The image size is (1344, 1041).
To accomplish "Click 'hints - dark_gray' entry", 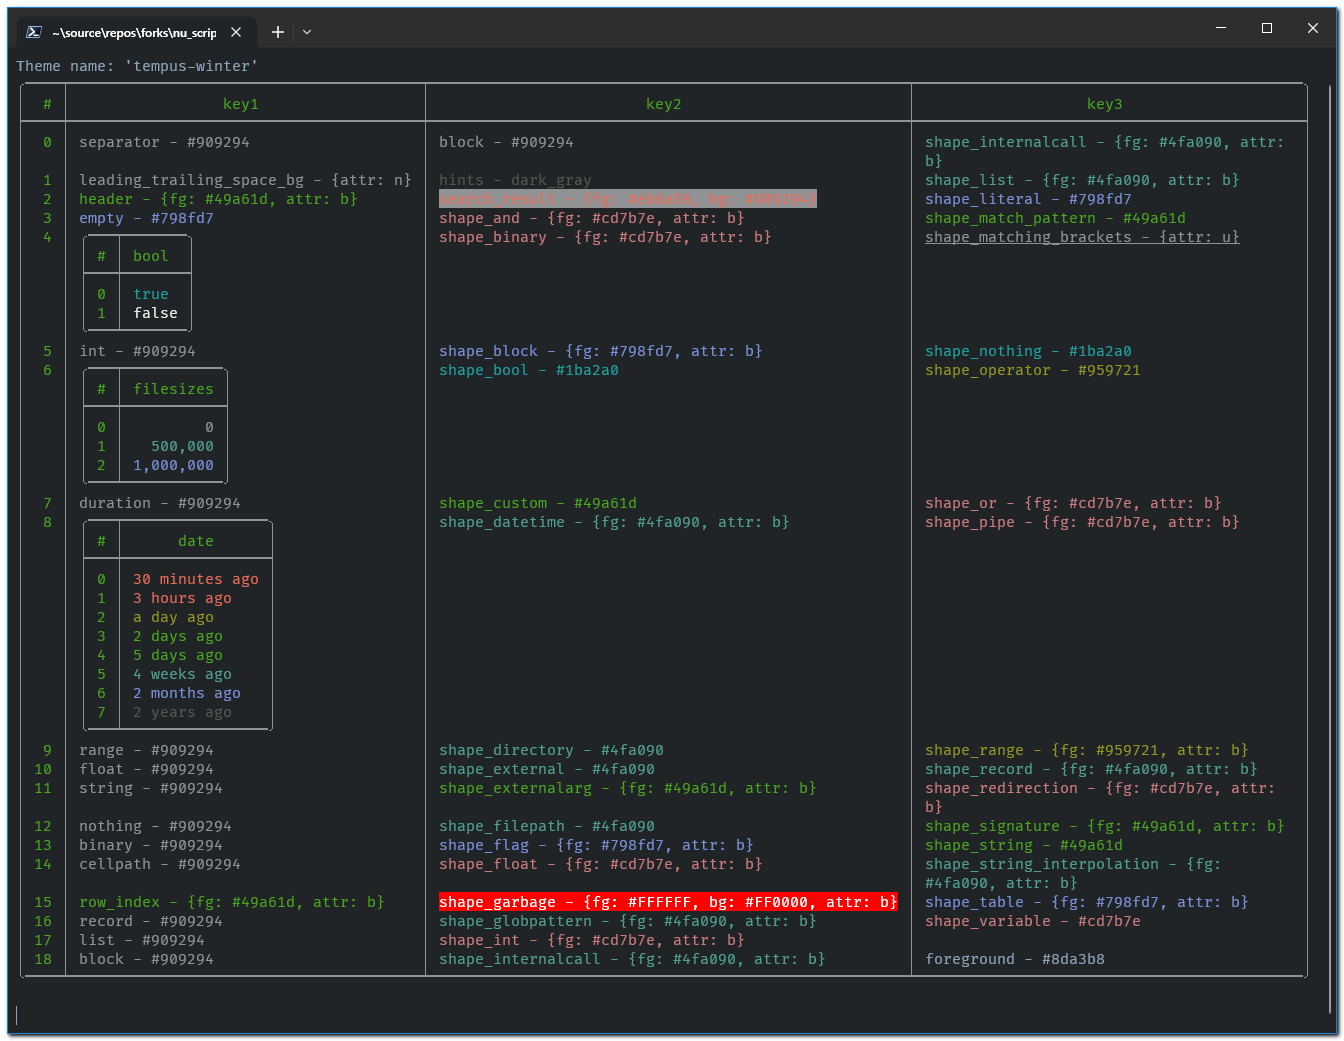I will click(516, 180).
